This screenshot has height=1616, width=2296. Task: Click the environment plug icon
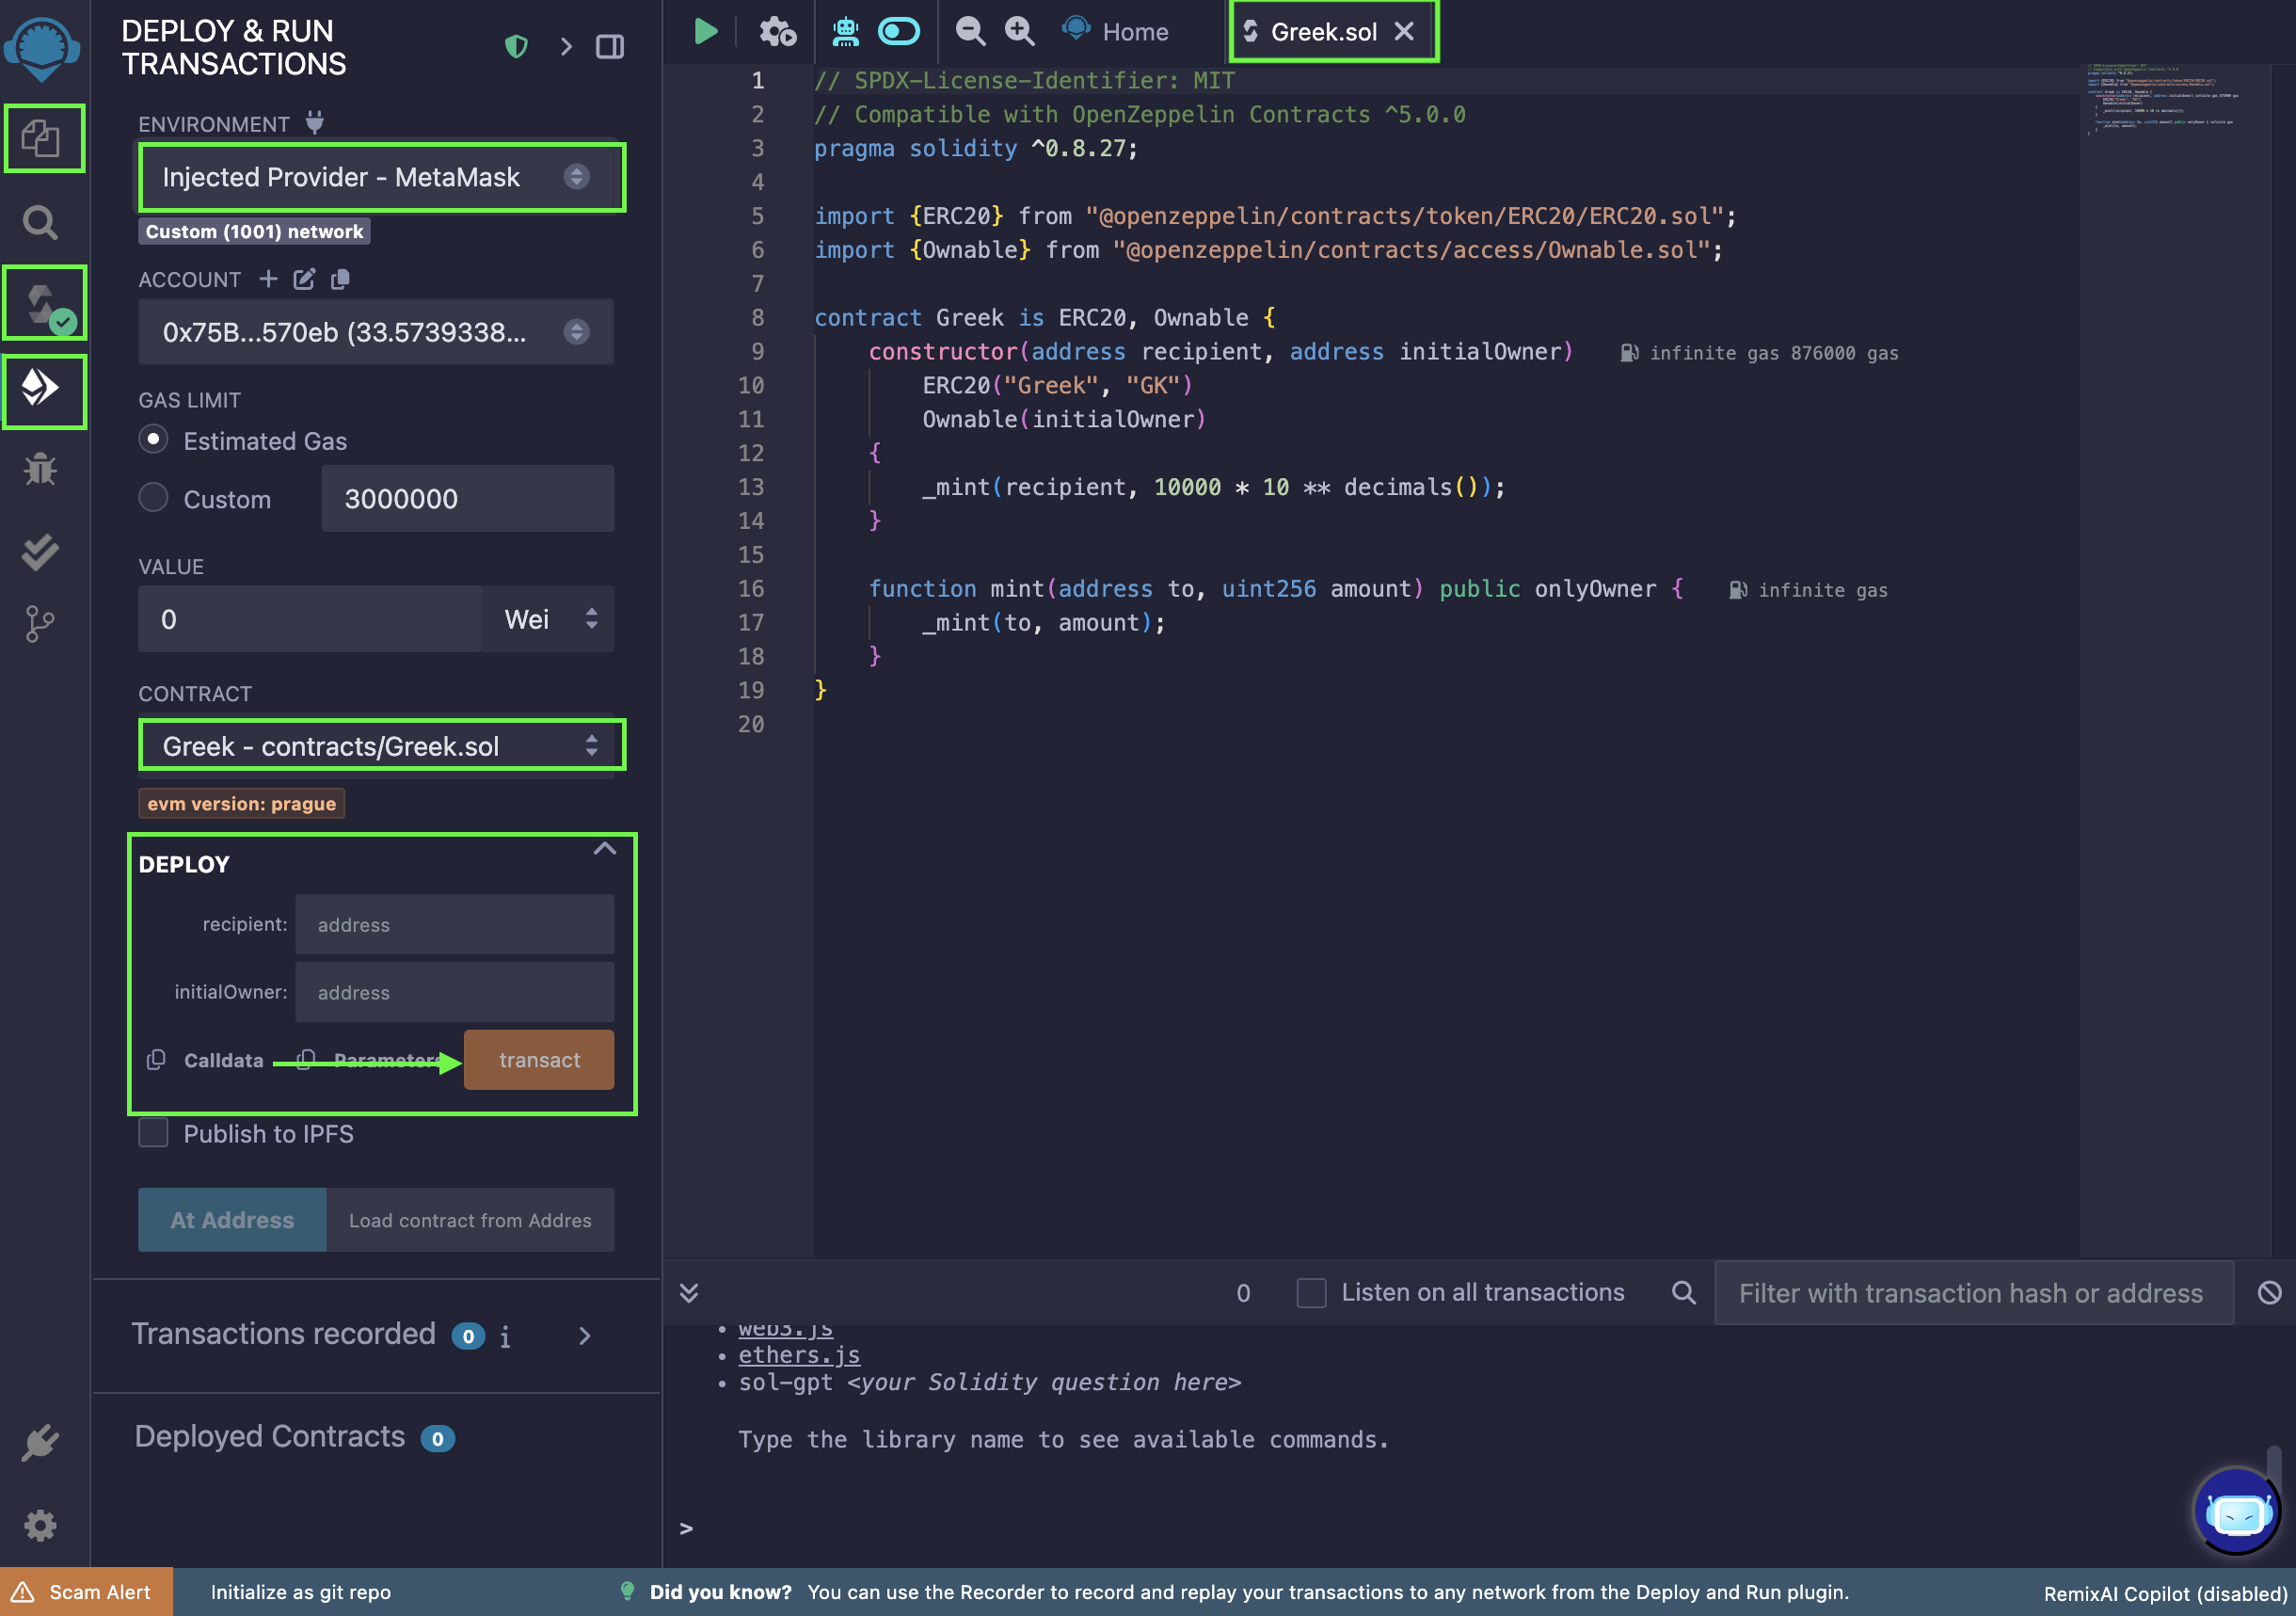(314, 122)
